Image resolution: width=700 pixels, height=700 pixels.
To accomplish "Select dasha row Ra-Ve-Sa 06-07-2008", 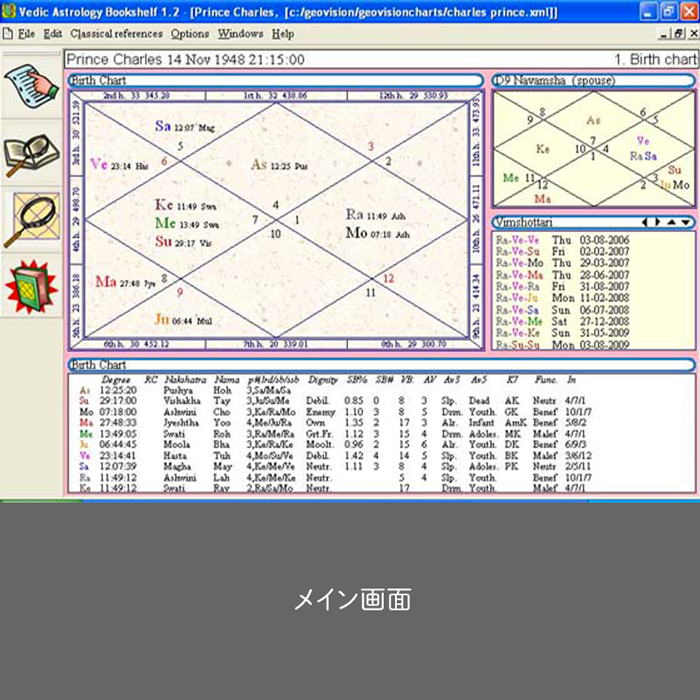I will pos(562,310).
